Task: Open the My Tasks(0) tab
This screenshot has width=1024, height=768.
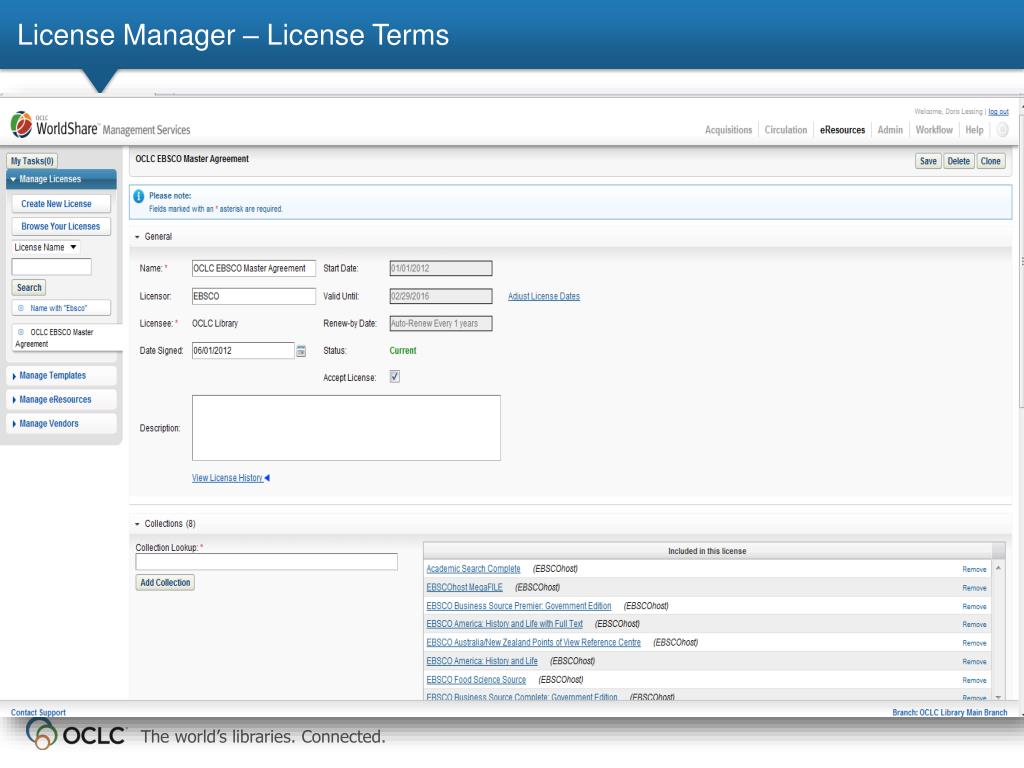Action: [32, 161]
